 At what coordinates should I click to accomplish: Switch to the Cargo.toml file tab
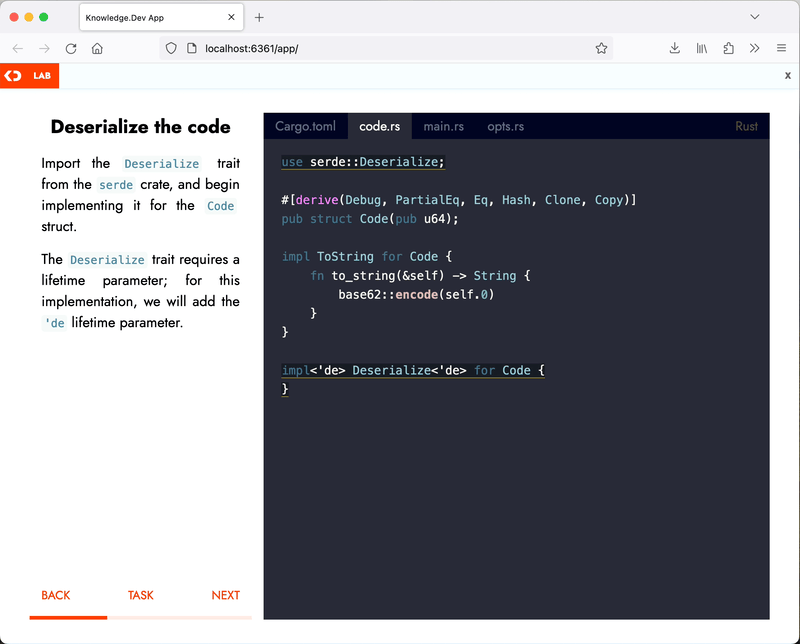coord(306,126)
